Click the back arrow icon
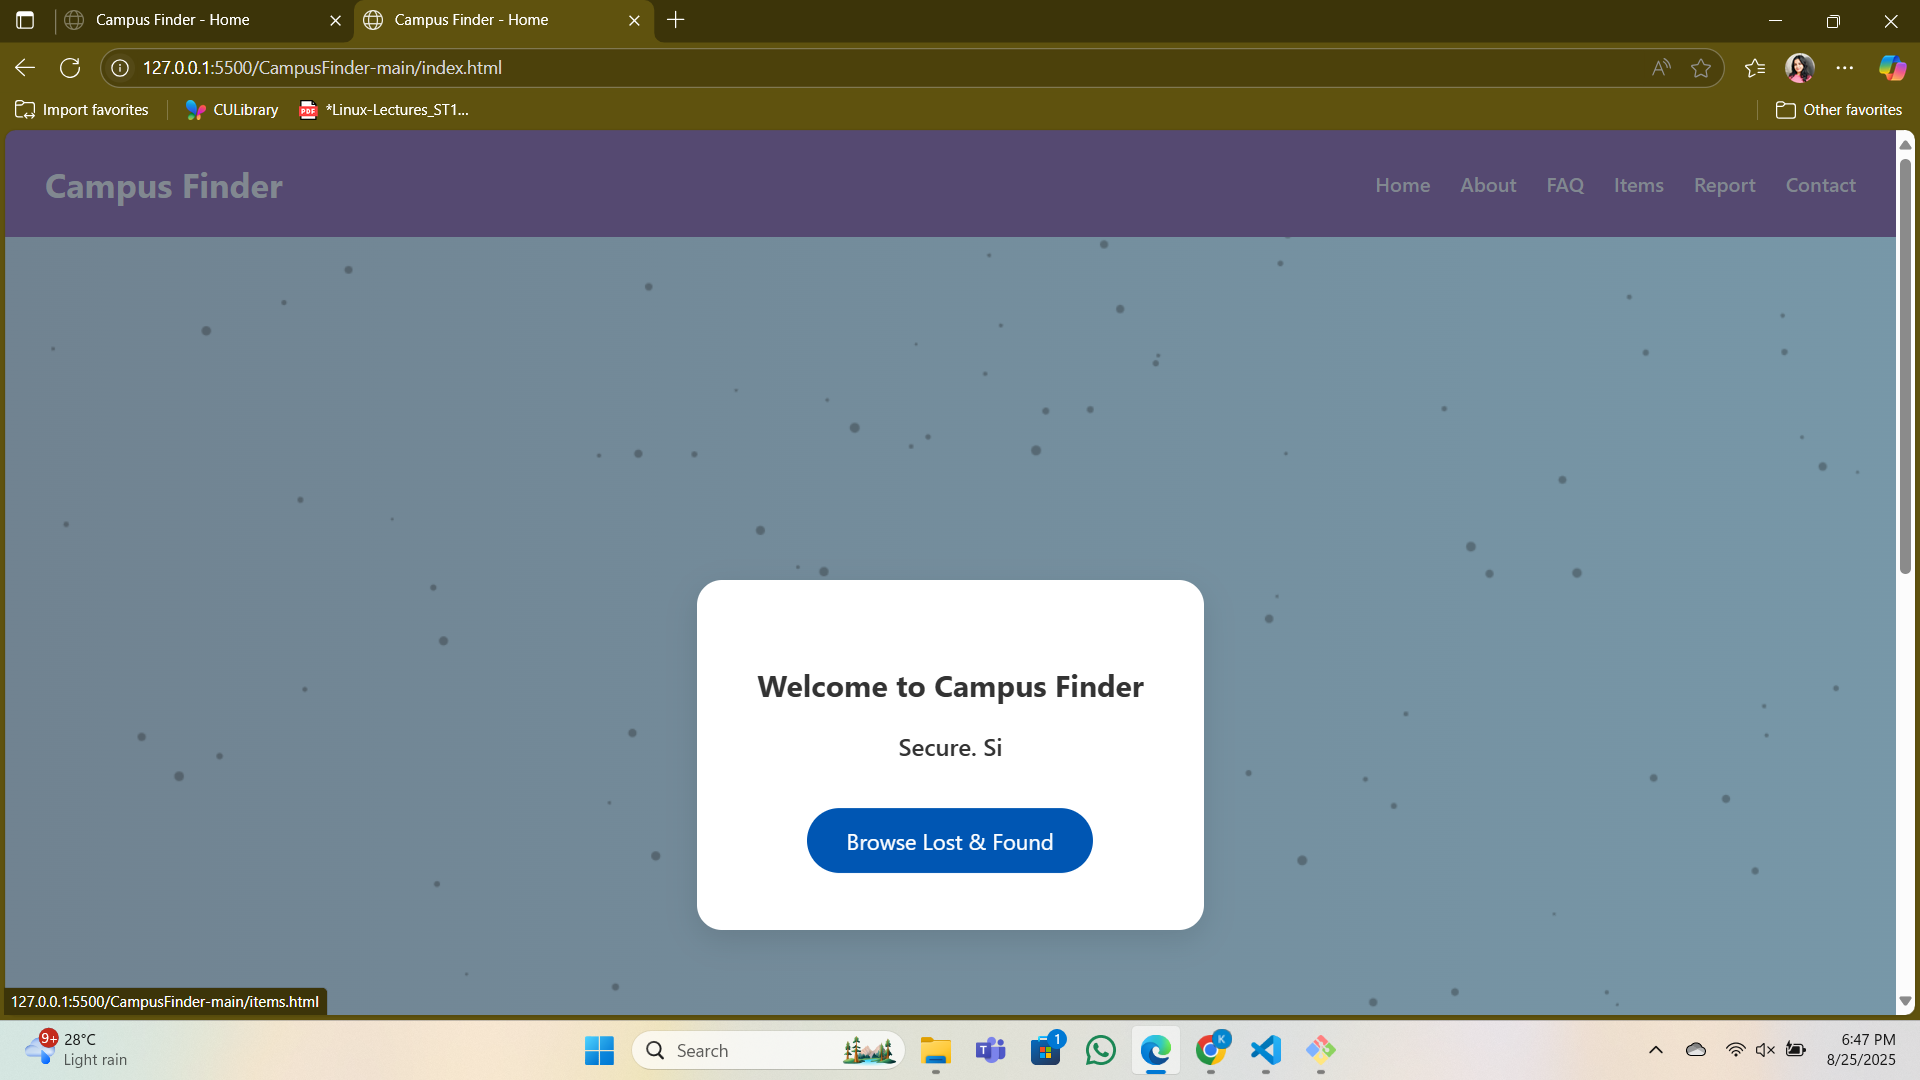The width and height of the screenshot is (1920, 1080). (25, 68)
